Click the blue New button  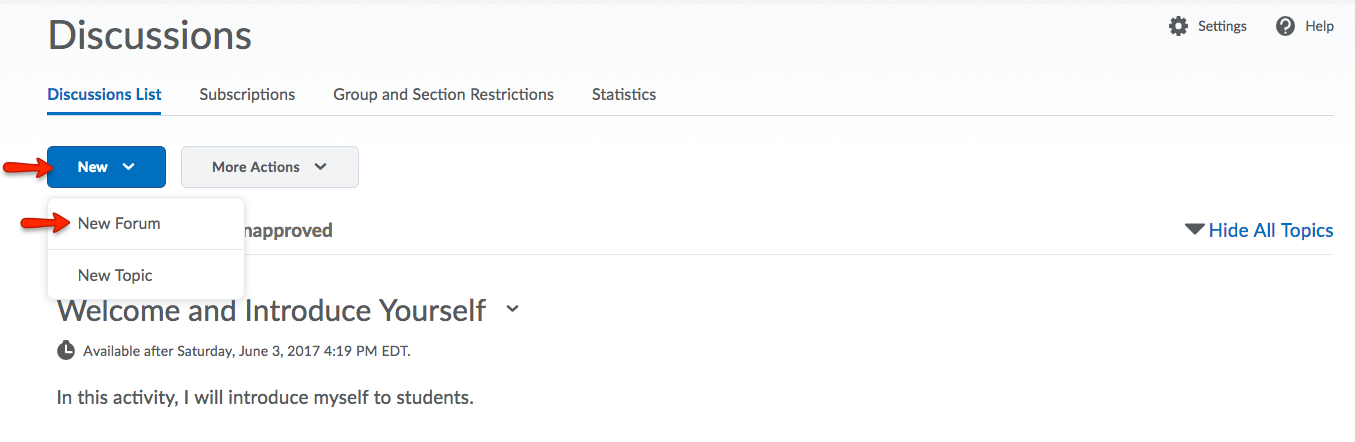(106, 167)
